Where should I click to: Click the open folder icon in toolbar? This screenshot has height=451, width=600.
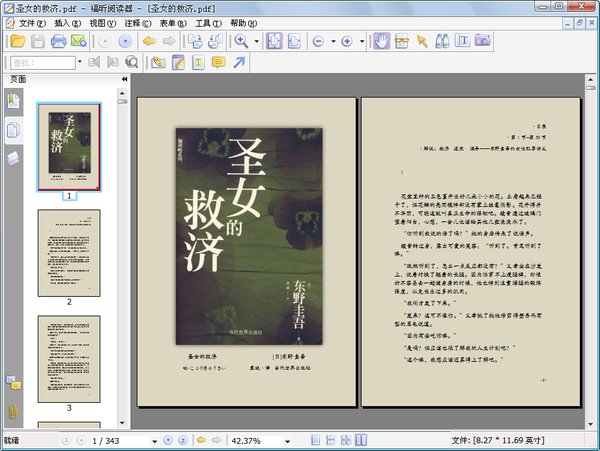(17, 41)
